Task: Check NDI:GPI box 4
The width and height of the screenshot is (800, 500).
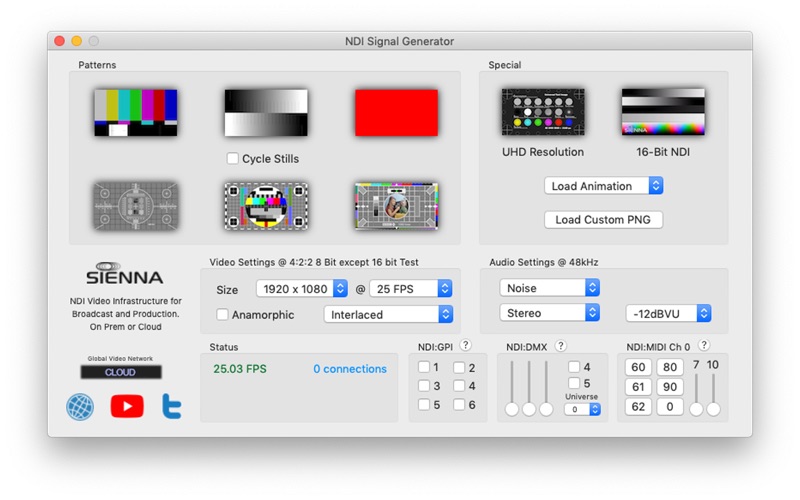Action: (x=459, y=386)
